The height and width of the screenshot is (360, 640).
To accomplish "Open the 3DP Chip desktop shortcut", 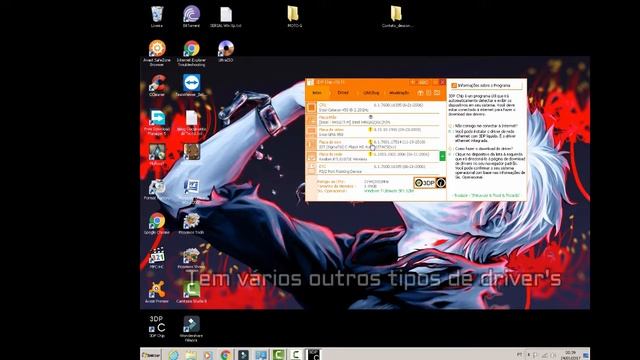I will tap(157, 327).
